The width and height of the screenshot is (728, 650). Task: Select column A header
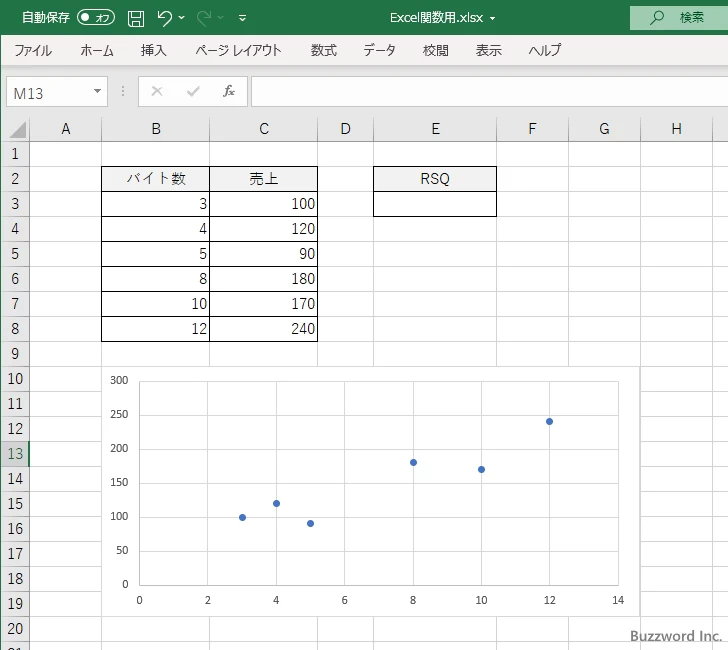(65, 129)
